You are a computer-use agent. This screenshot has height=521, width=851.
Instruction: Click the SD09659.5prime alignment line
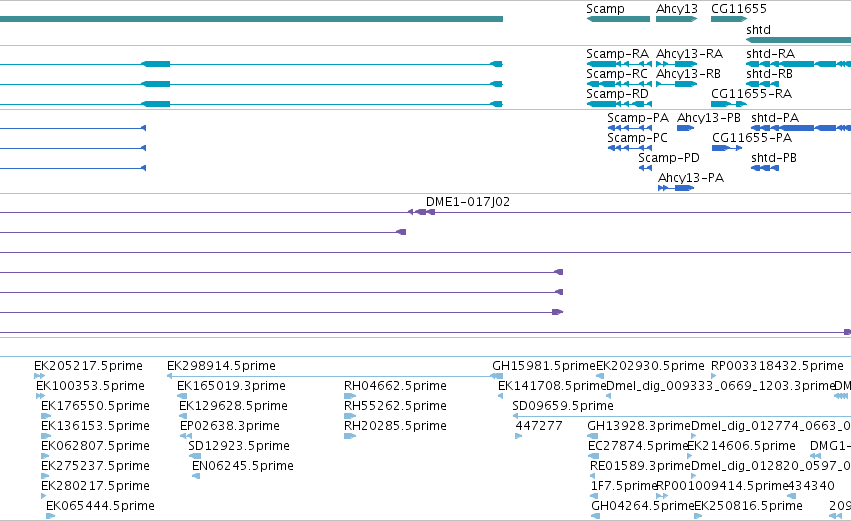click(x=682, y=416)
